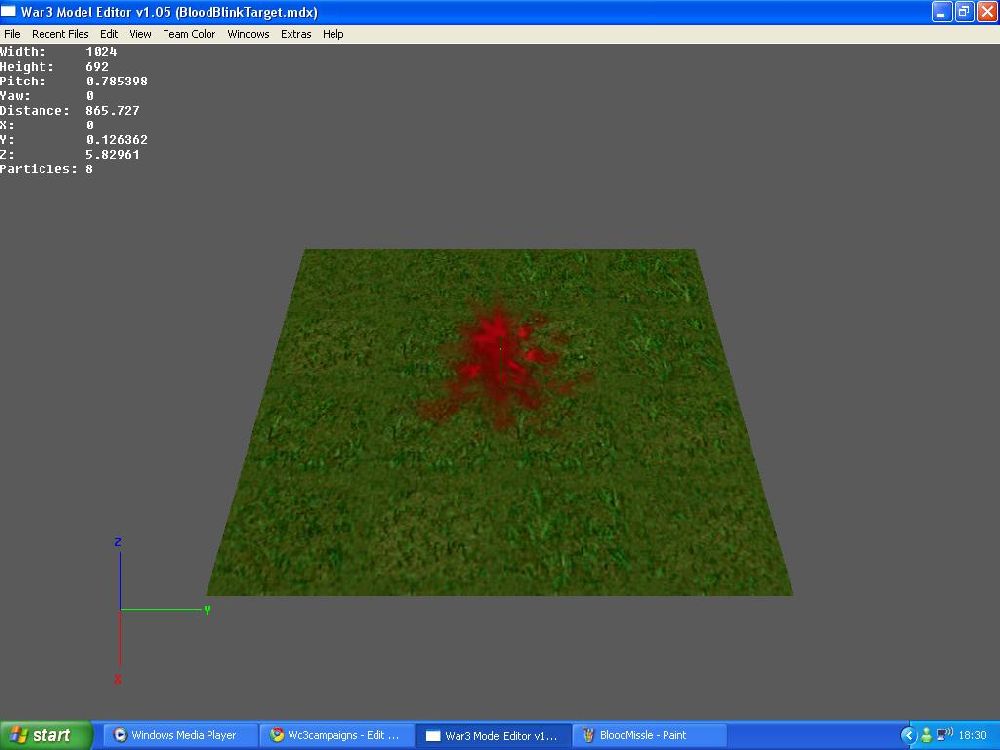Expand hidden system tray icons arrow
The height and width of the screenshot is (750, 1000).
click(908, 735)
